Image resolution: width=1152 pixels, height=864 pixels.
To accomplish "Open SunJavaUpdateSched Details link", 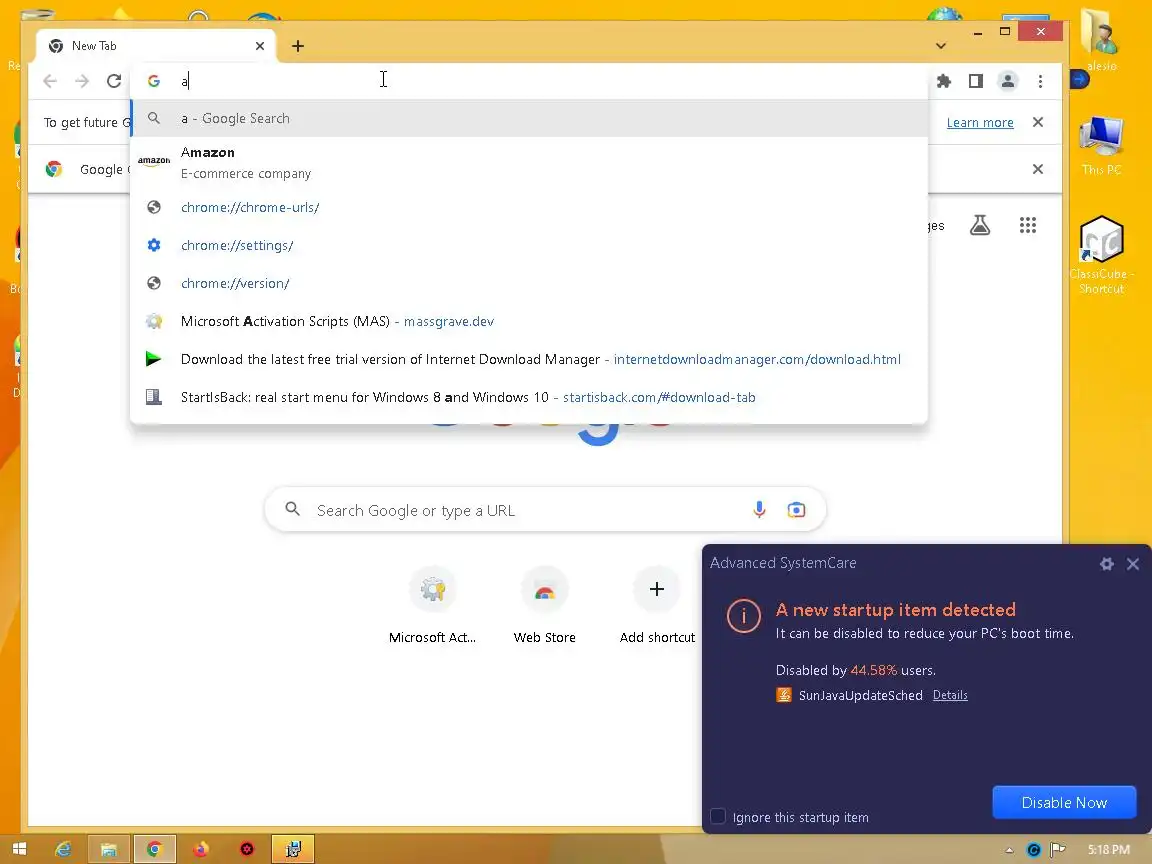I will coord(950,695).
